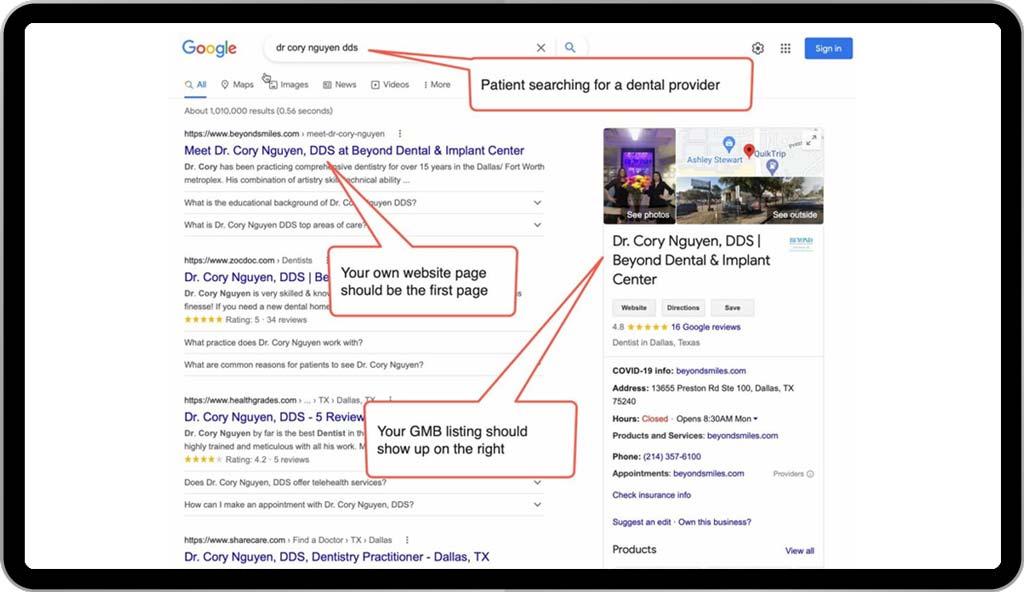
Task: Open Meet Dr. Cory Nguyen, DDS result link
Action: pos(354,150)
